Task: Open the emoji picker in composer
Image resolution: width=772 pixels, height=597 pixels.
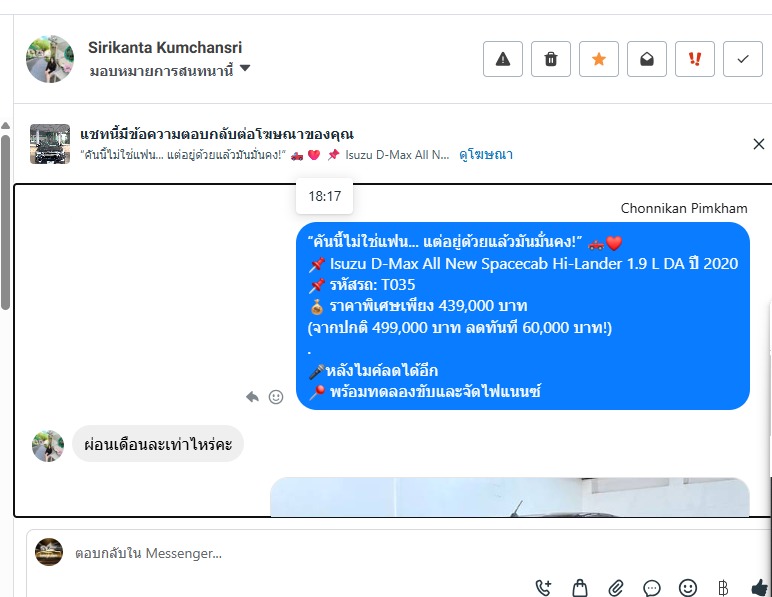Action: [x=688, y=588]
